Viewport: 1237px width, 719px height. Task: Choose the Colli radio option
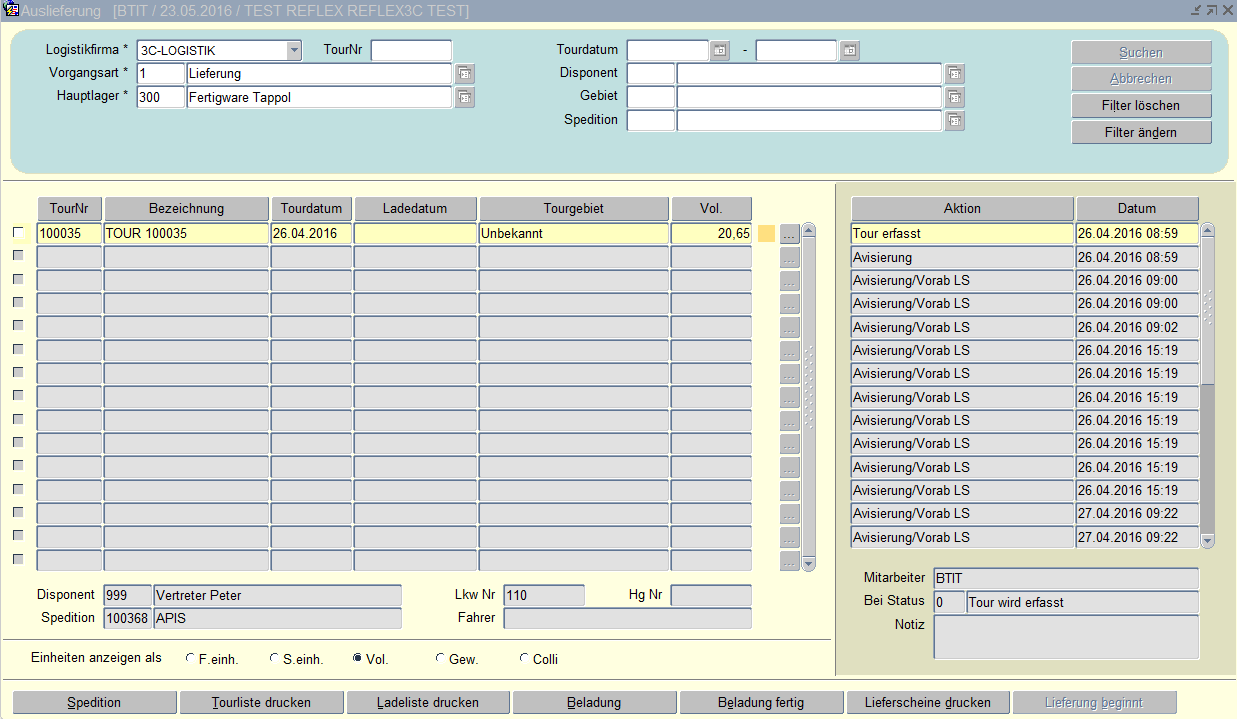tap(525, 659)
